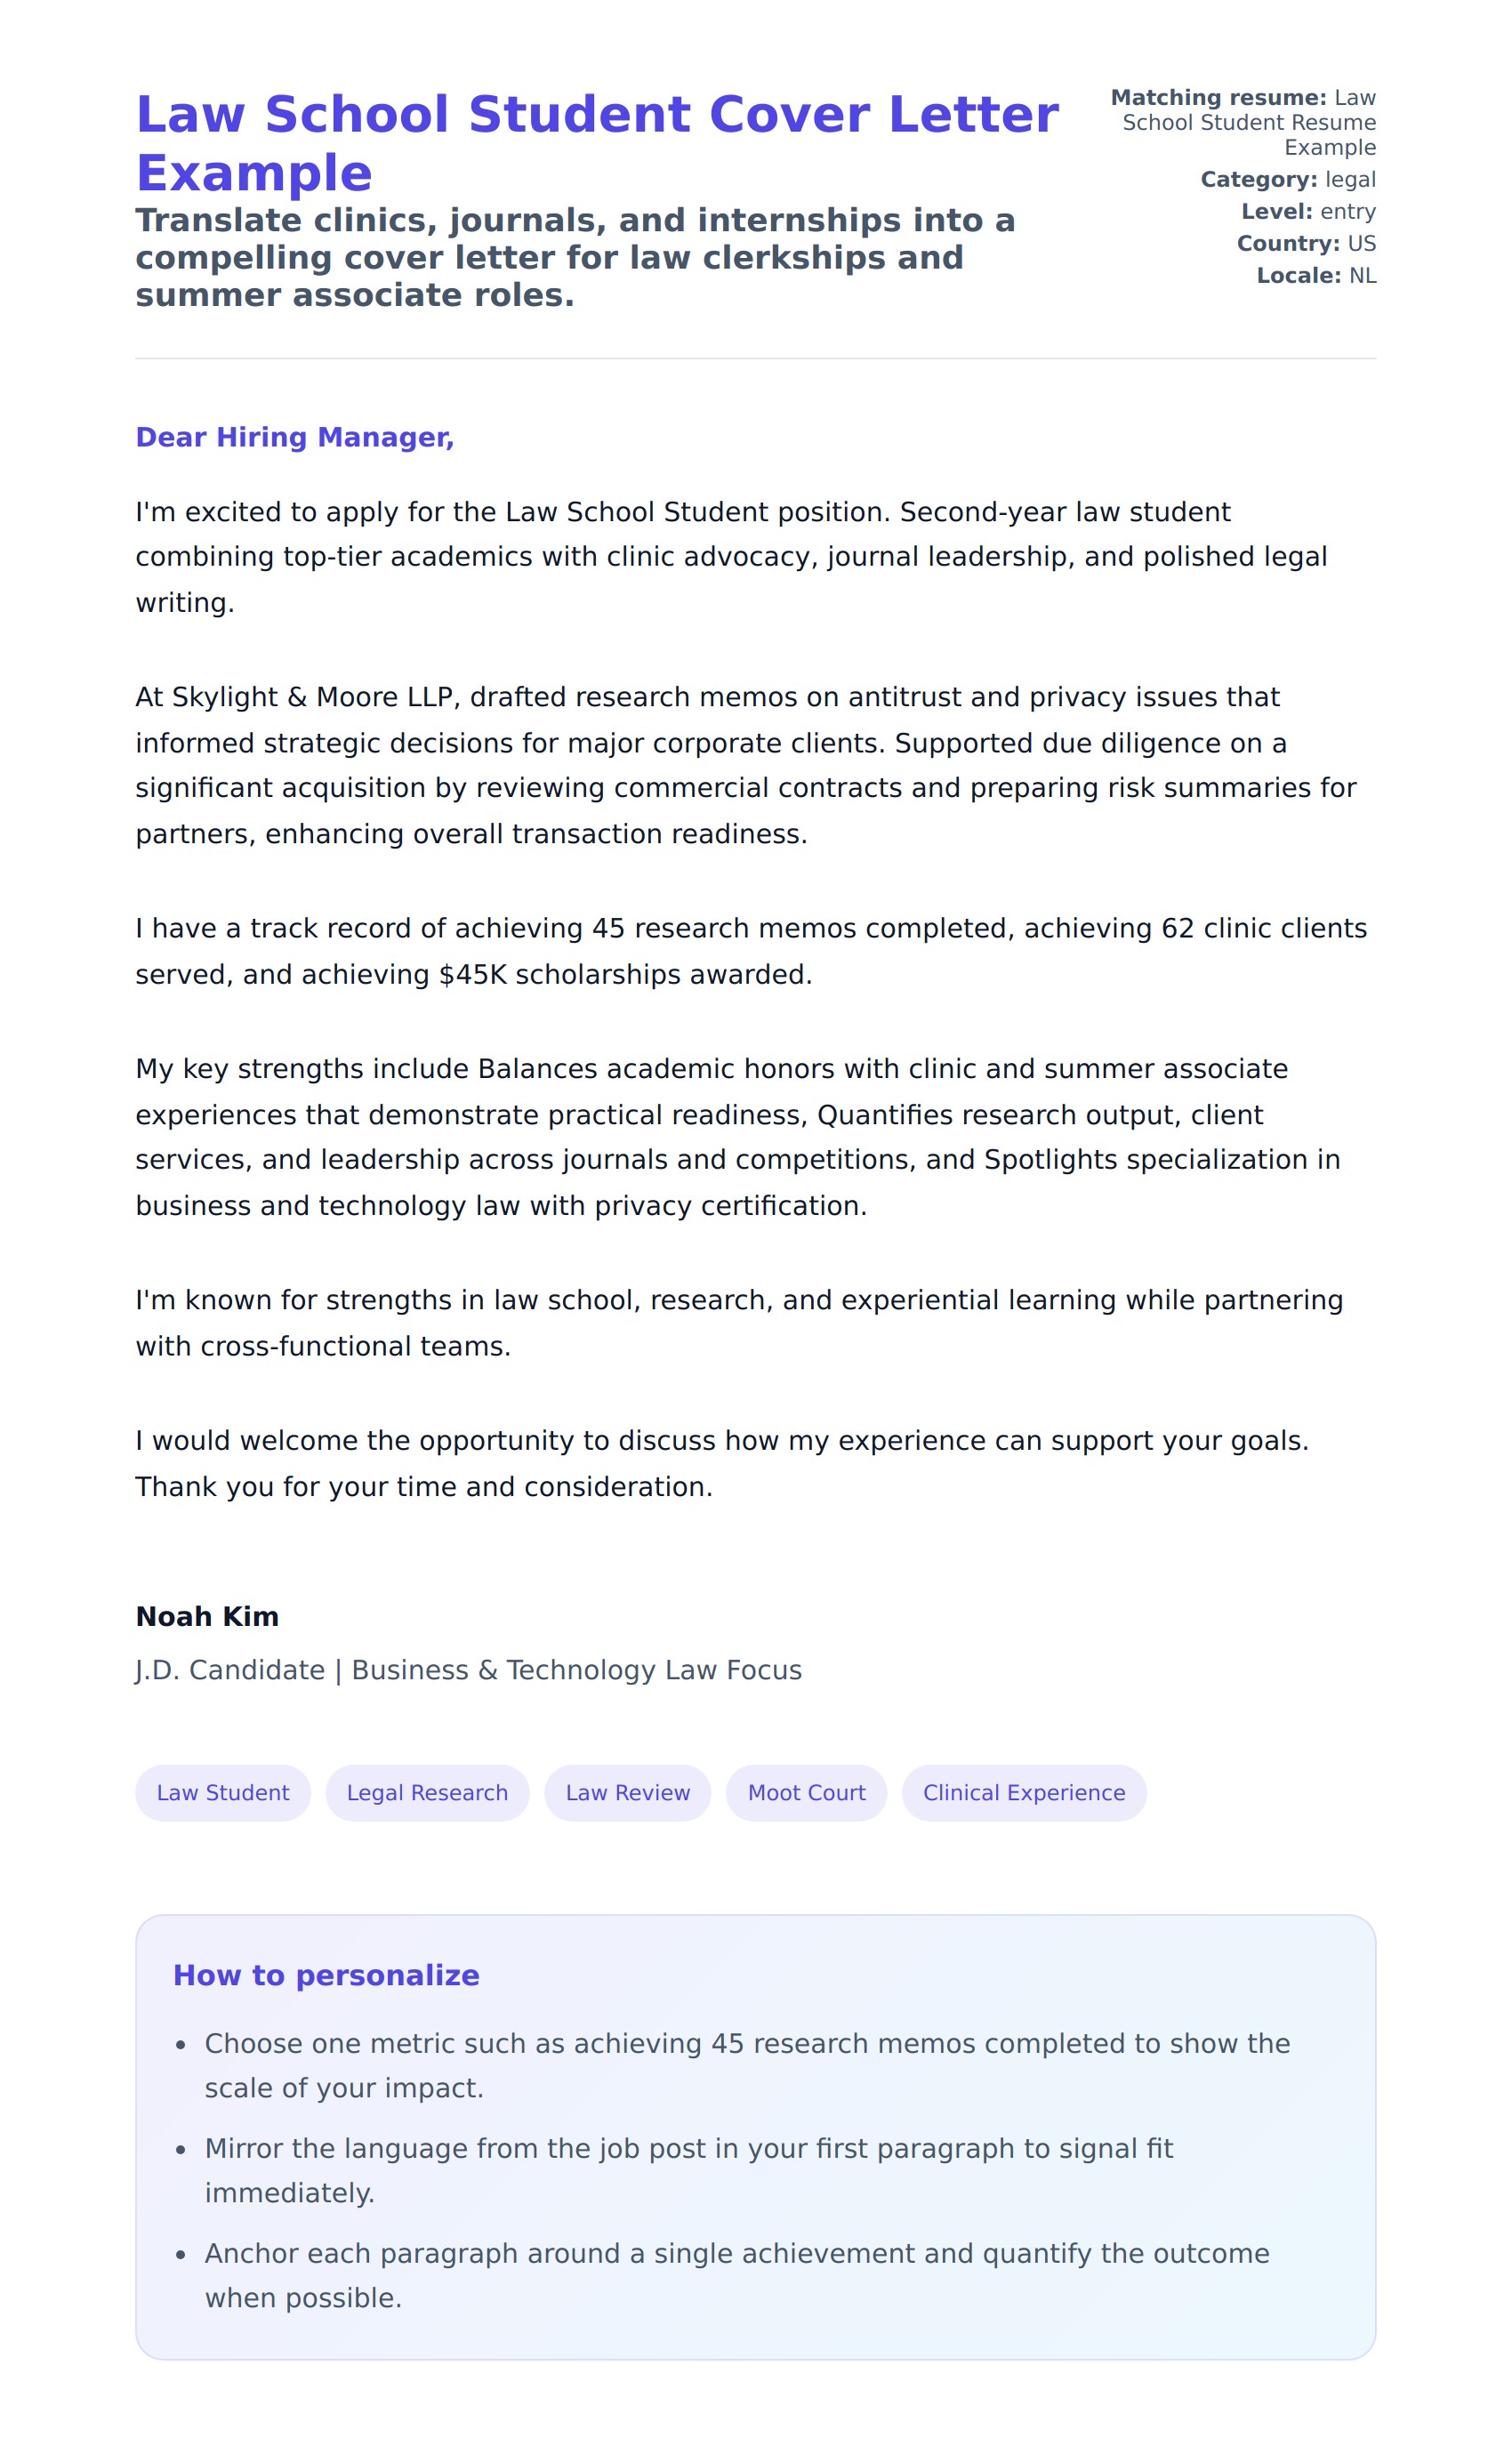Screen dimensions: 1512x2446
Task: Click the Law Student tag pill
Action: click(x=223, y=1793)
